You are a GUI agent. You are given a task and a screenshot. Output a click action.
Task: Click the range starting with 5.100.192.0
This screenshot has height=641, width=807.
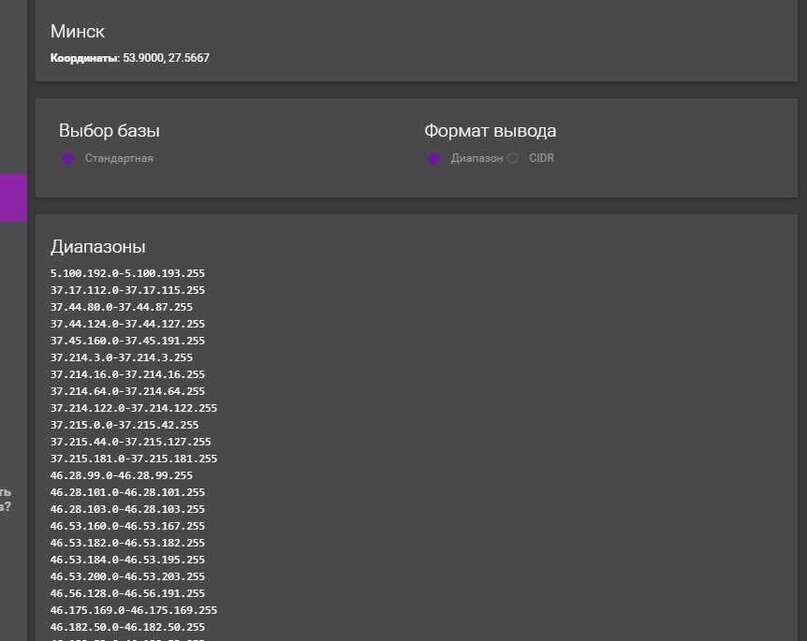(x=127, y=273)
